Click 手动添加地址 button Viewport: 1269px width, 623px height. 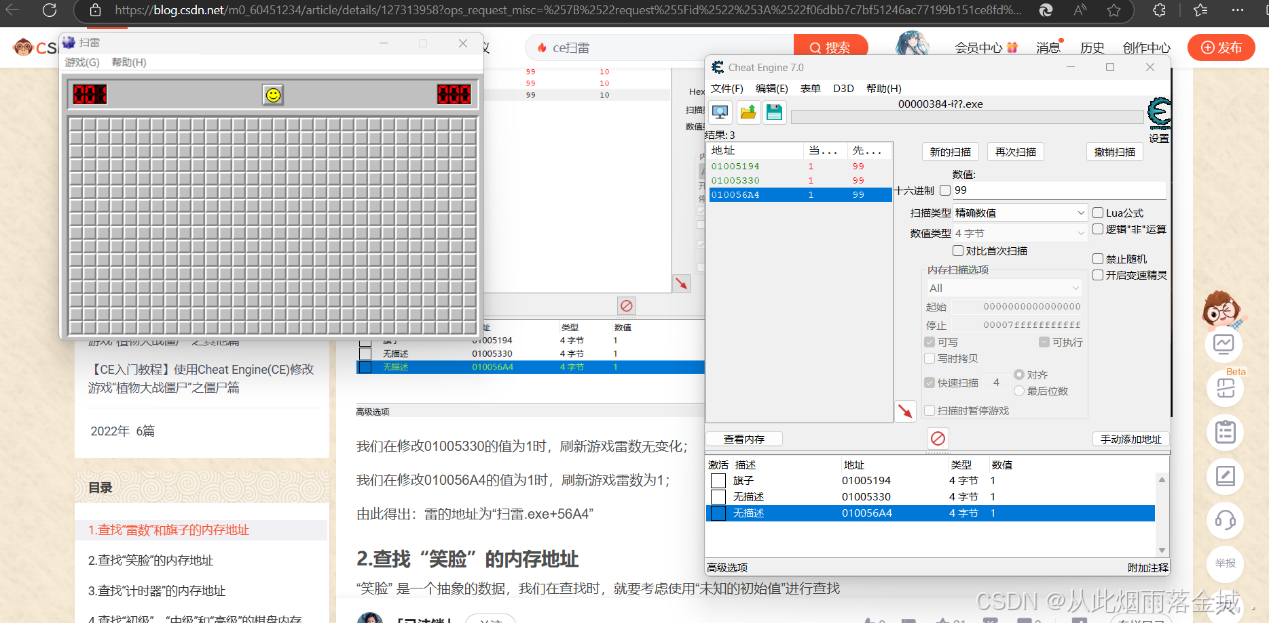click(1131, 439)
